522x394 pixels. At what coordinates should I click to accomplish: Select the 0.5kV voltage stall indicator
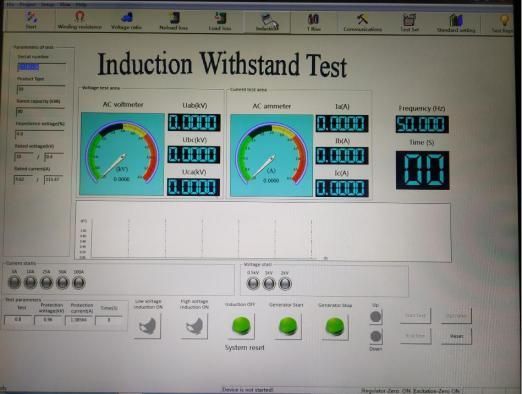(x=253, y=284)
